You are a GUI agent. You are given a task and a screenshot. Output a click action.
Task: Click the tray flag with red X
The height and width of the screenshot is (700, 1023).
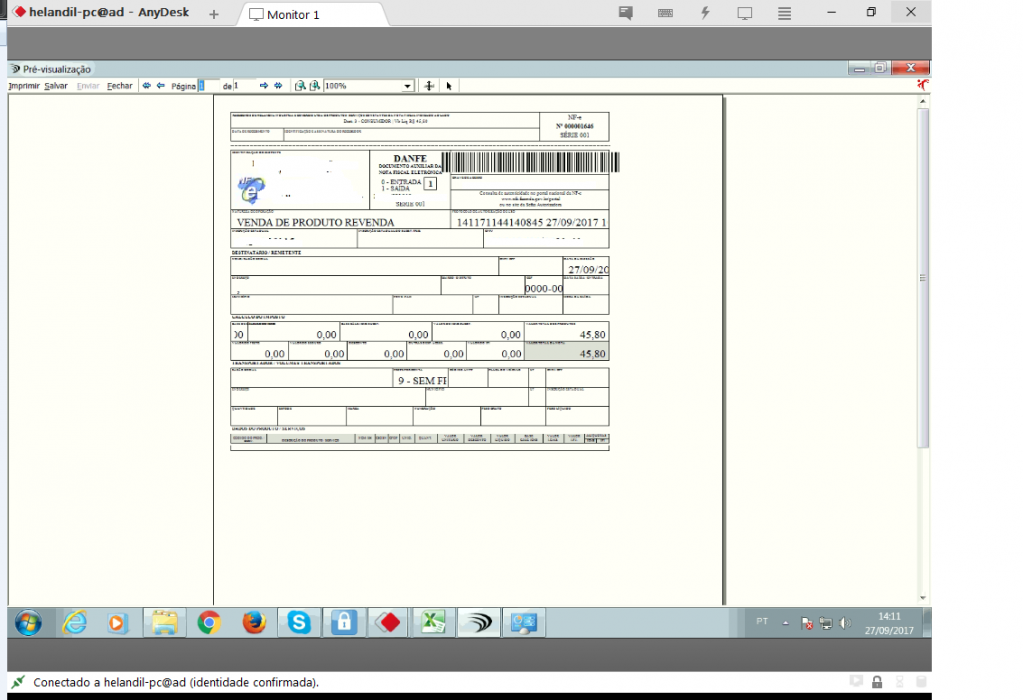point(807,623)
